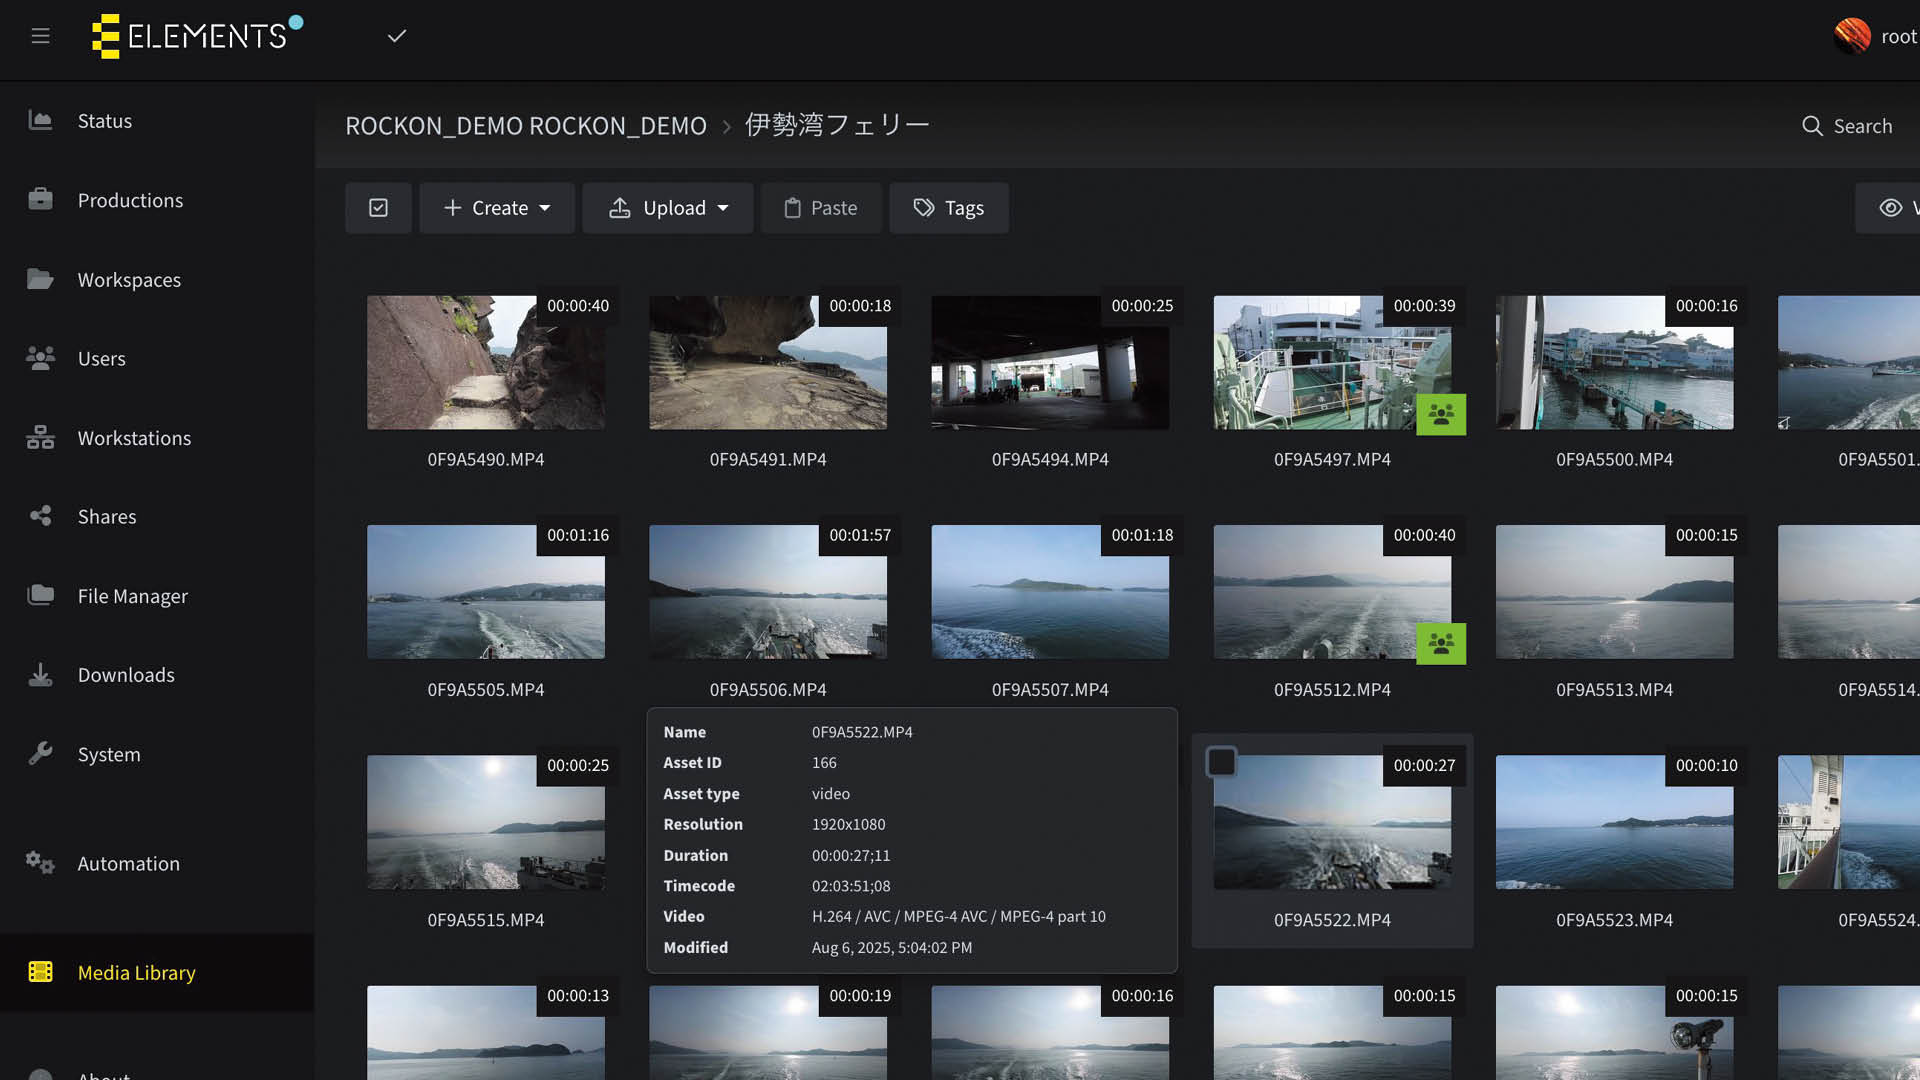Click the checkmark icon in top bar
This screenshot has width=1920, height=1080.
coord(397,36)
